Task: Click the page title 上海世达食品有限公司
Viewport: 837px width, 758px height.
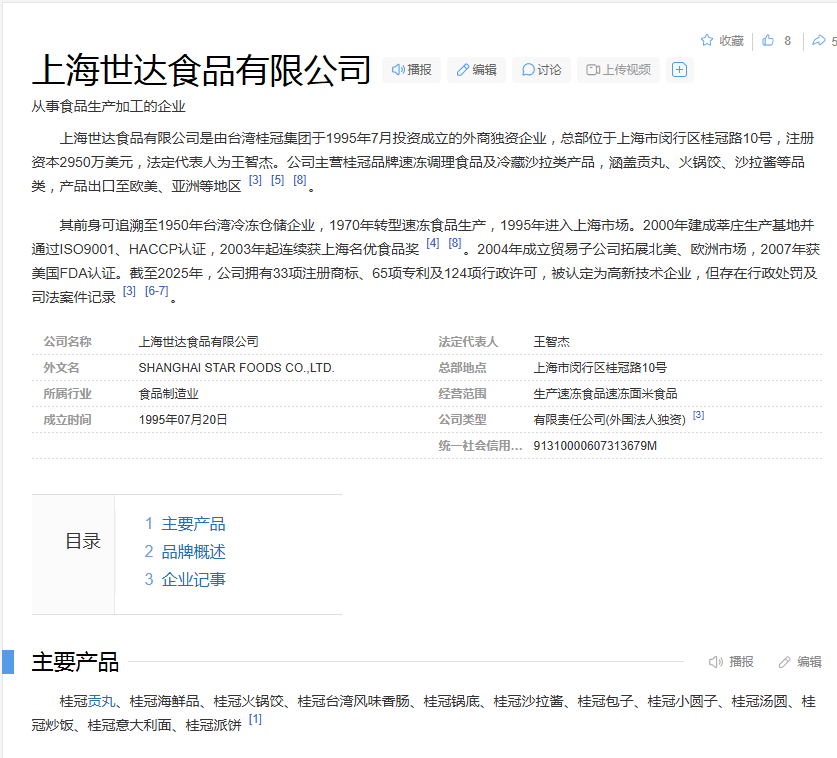Action: [x=201, y=70]
